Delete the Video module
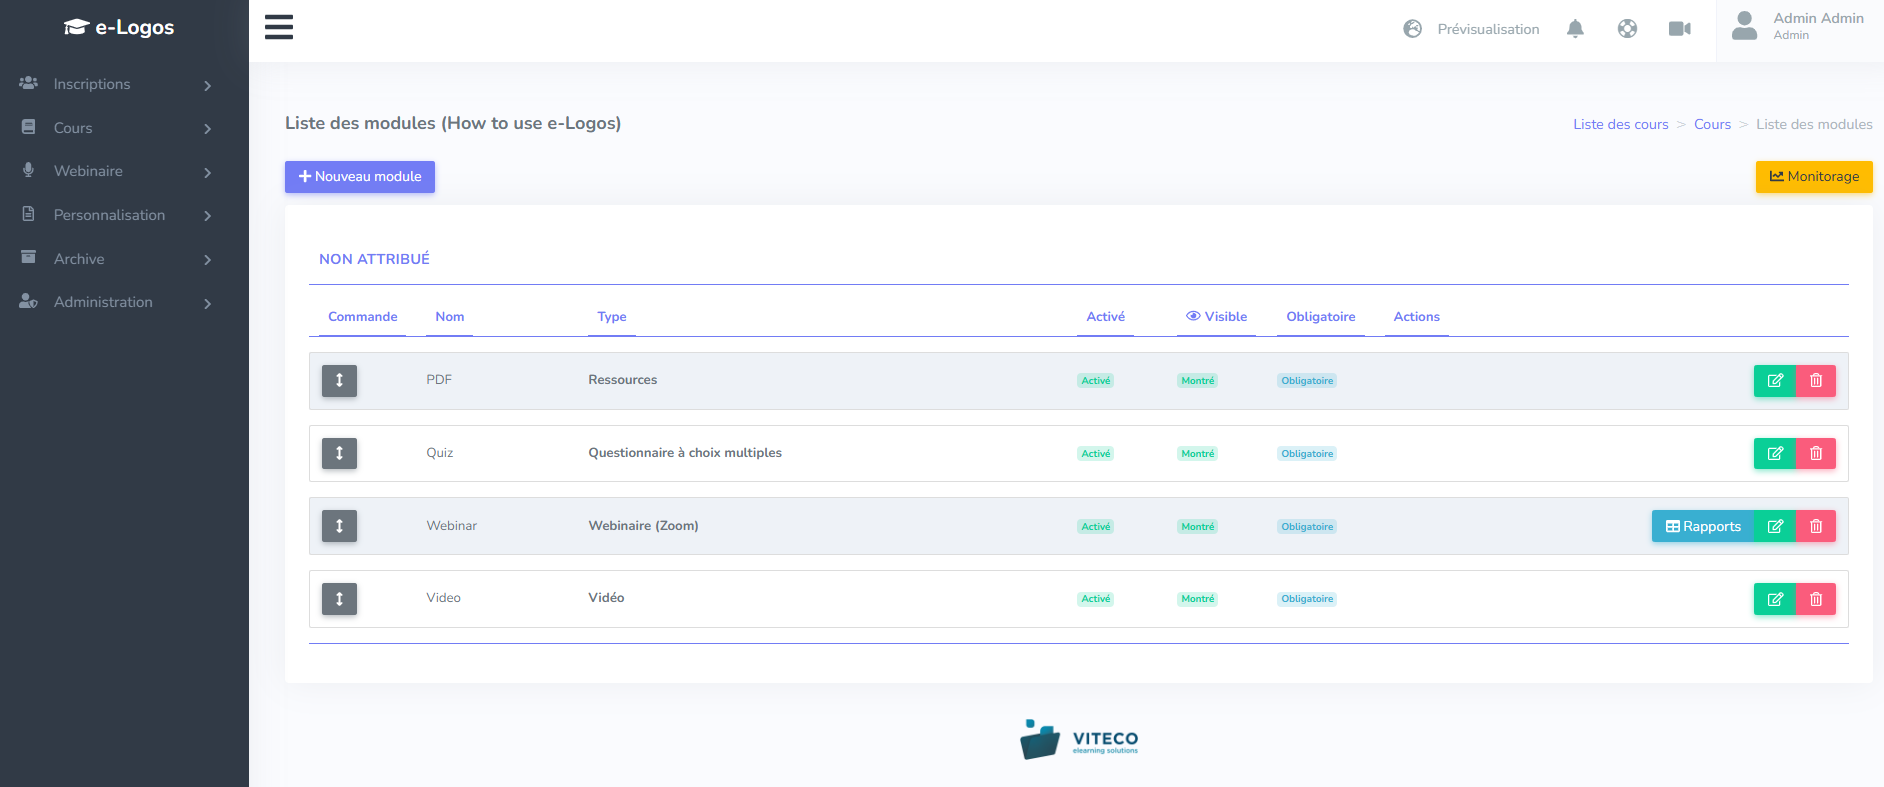Screen dimensions: 1884x787 point(1816,599)
